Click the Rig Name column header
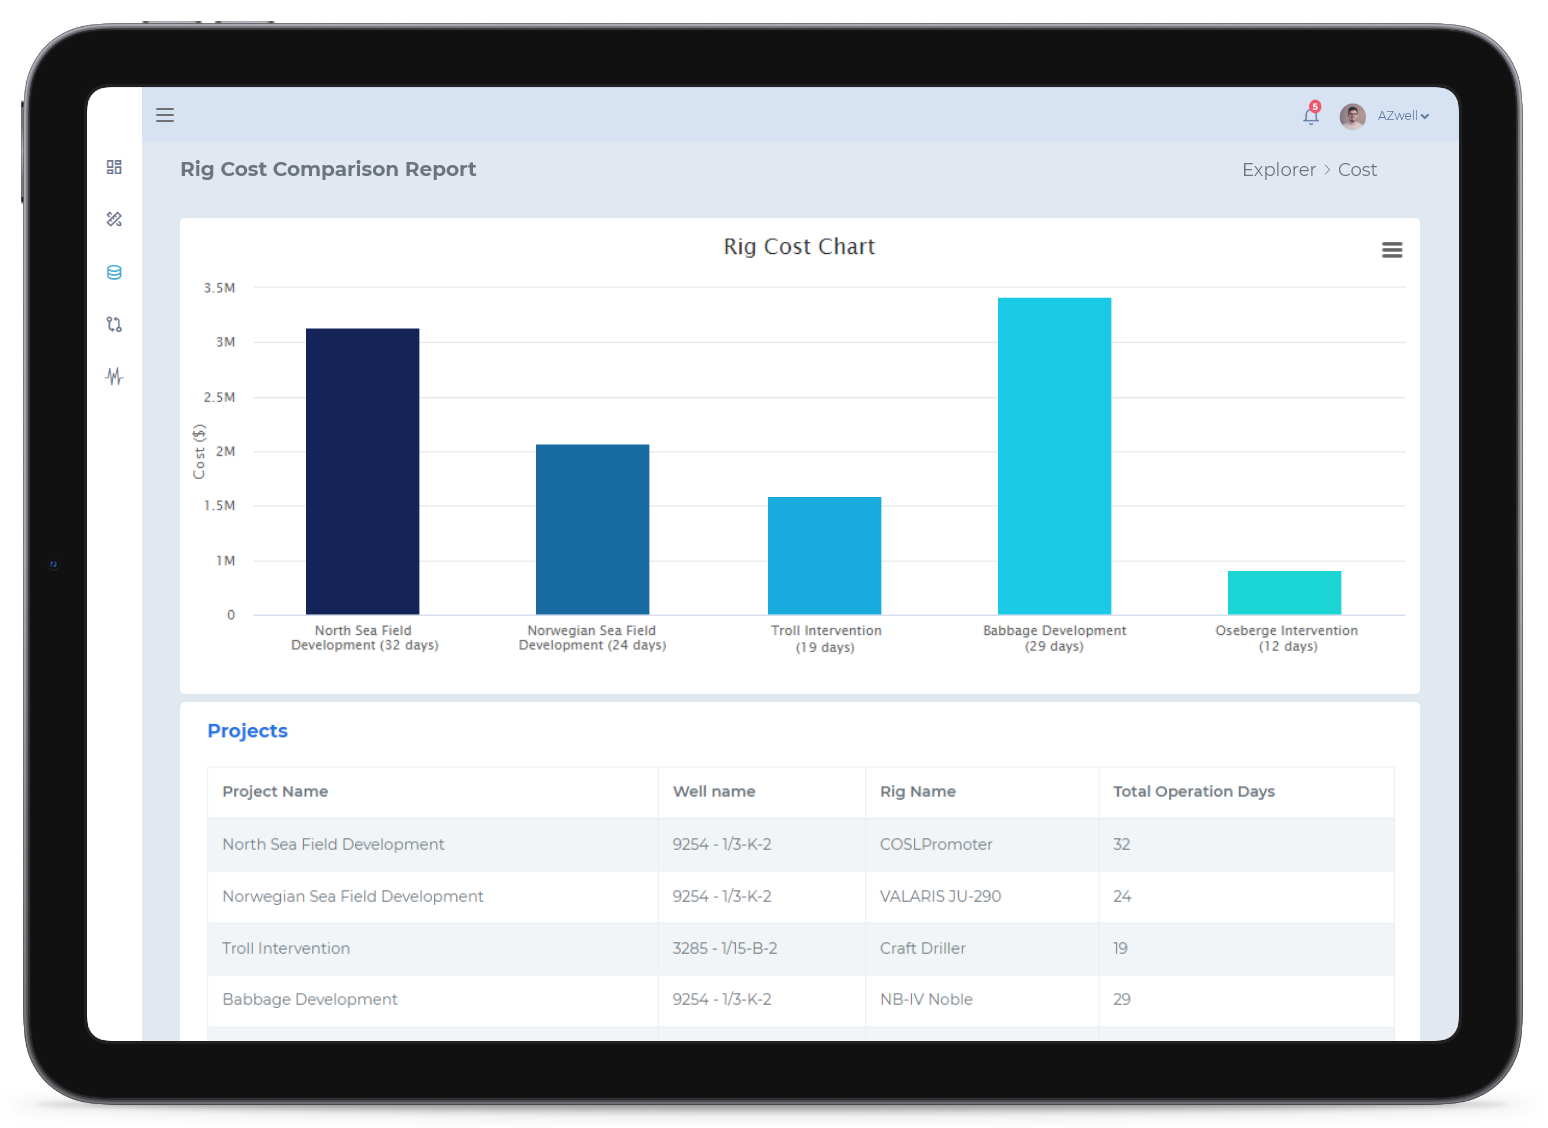This screenshot has height=1128, width=1548. (917, 791)
